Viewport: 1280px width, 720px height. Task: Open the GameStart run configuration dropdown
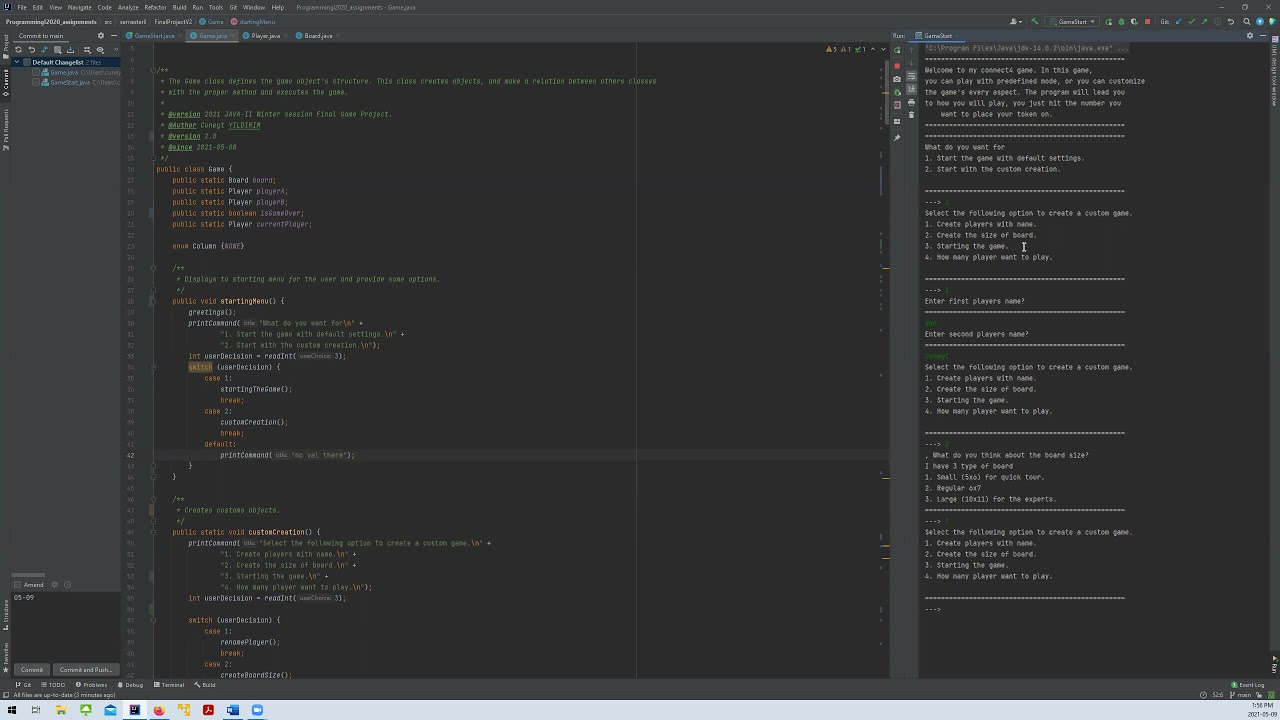(1072, 21)
